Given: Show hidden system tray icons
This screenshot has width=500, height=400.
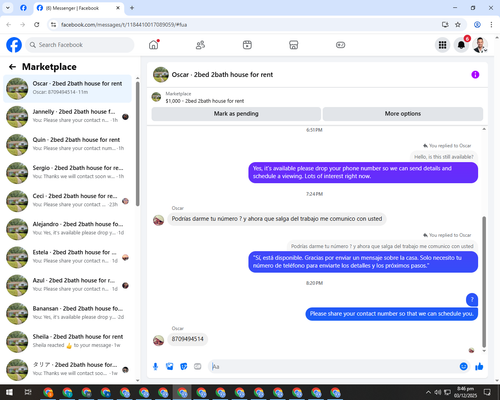Looking at the screenshot, I should (x=428, y=392).
